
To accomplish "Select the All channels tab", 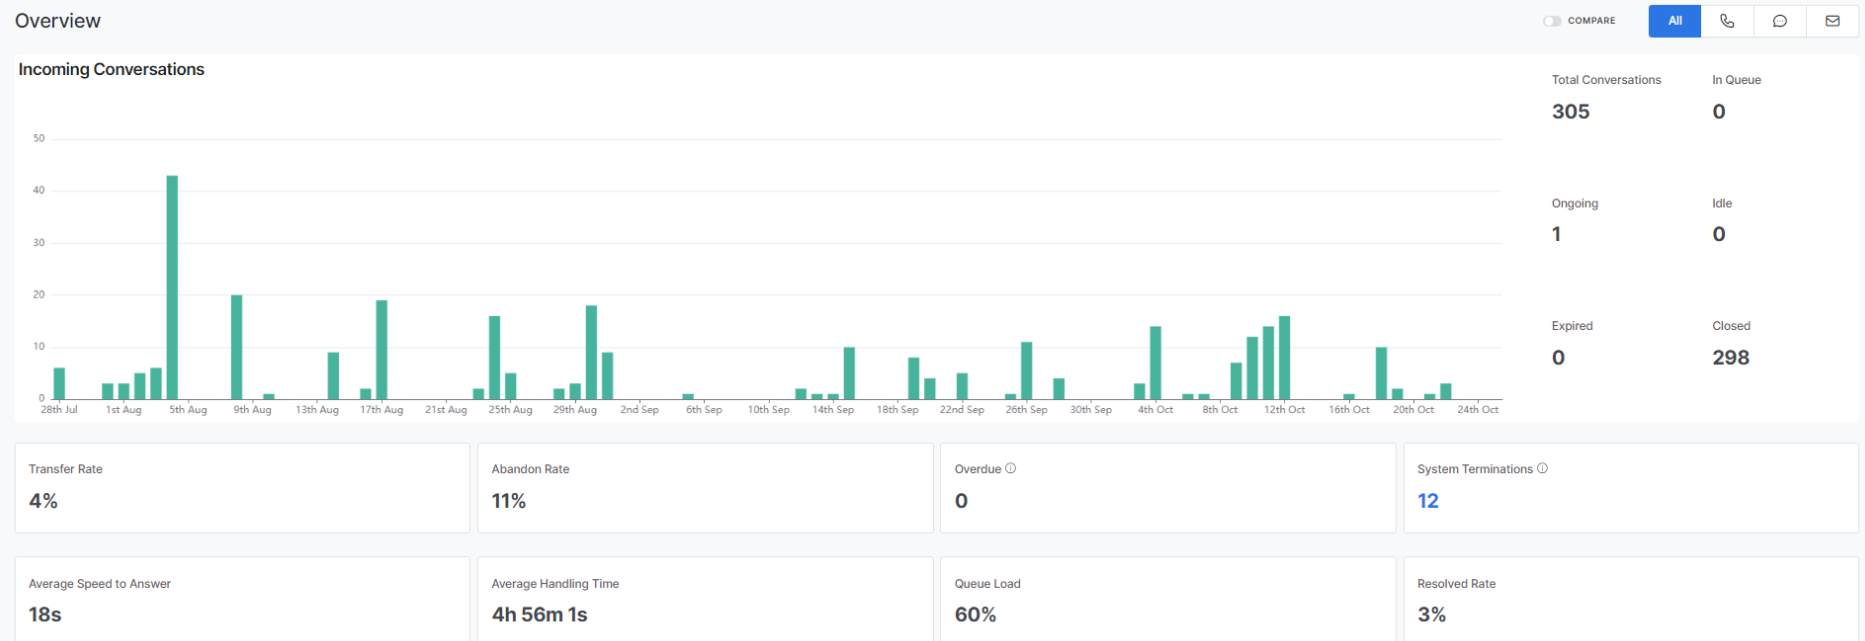I will point(1674,21).
